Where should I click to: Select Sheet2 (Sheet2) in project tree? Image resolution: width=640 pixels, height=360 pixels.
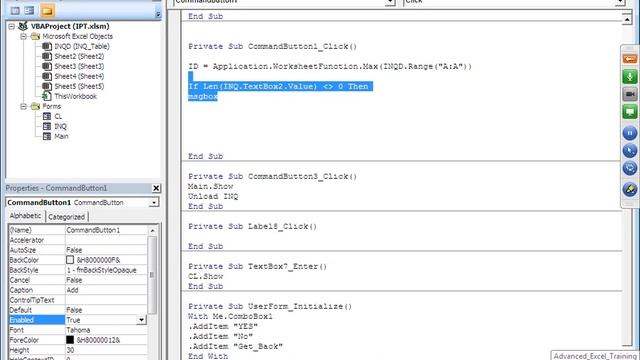coord(79,56)
